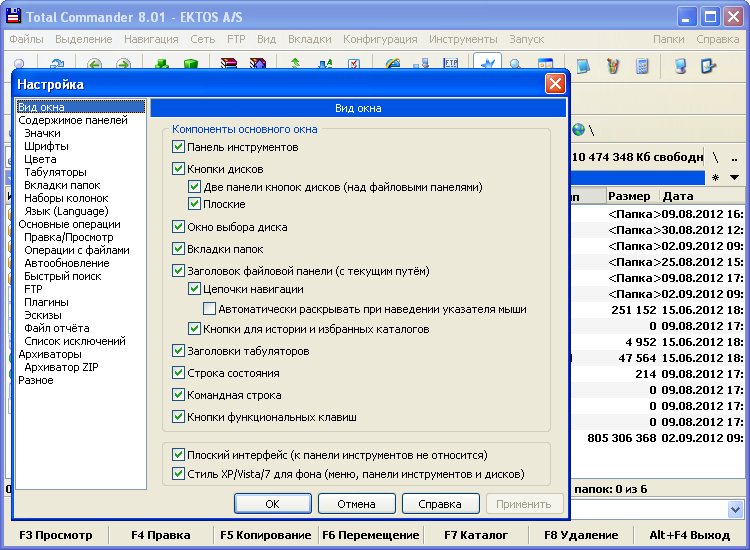750x550 pixels.
Task: Open the Справка menu
Action: pyautogui.click(x=717, y=39)
